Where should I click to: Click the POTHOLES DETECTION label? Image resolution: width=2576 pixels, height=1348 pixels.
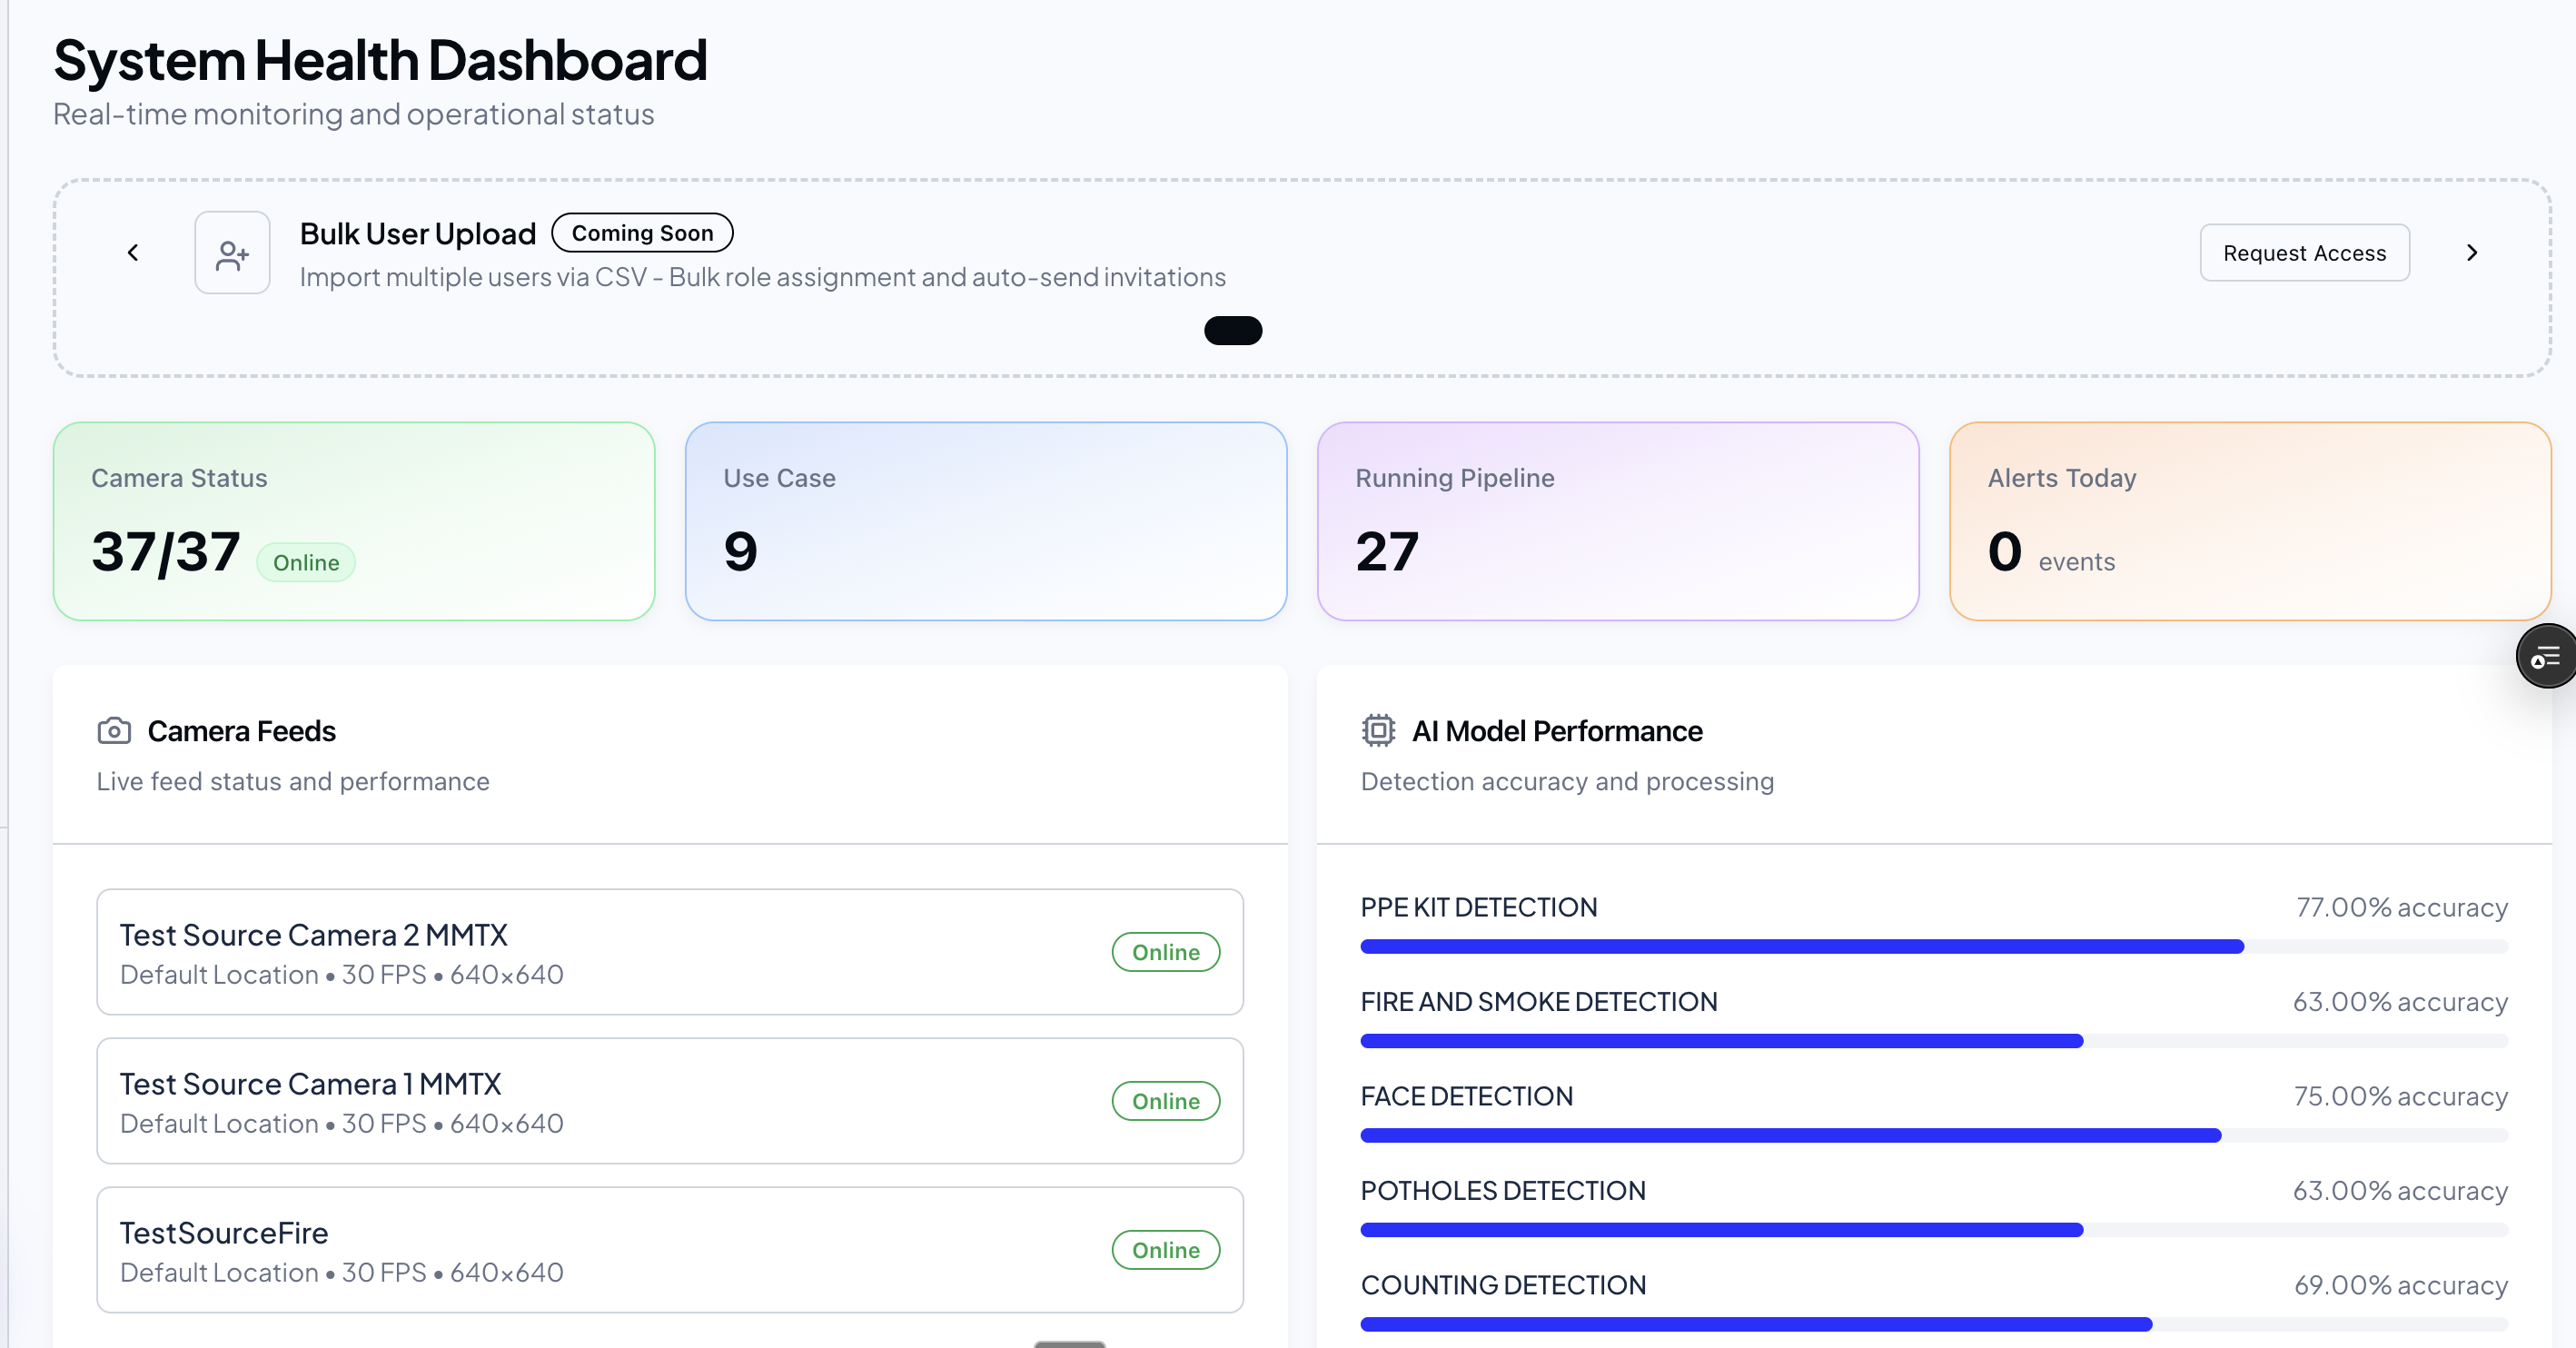(1503, 1191)
